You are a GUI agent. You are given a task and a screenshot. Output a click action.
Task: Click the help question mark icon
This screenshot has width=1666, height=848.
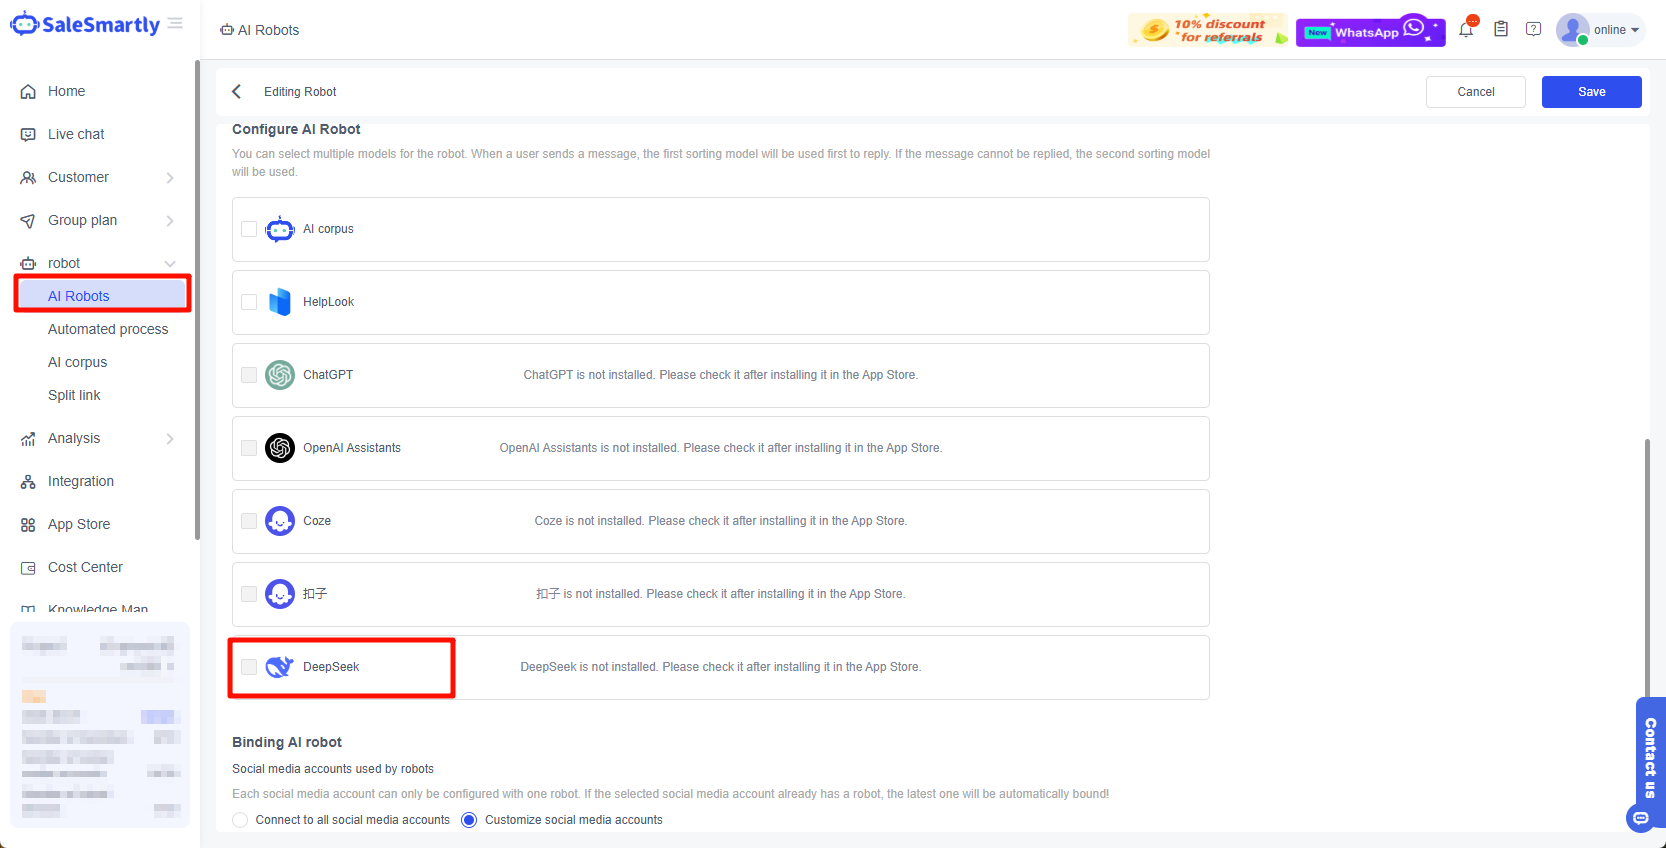(x=1533, y=30)
